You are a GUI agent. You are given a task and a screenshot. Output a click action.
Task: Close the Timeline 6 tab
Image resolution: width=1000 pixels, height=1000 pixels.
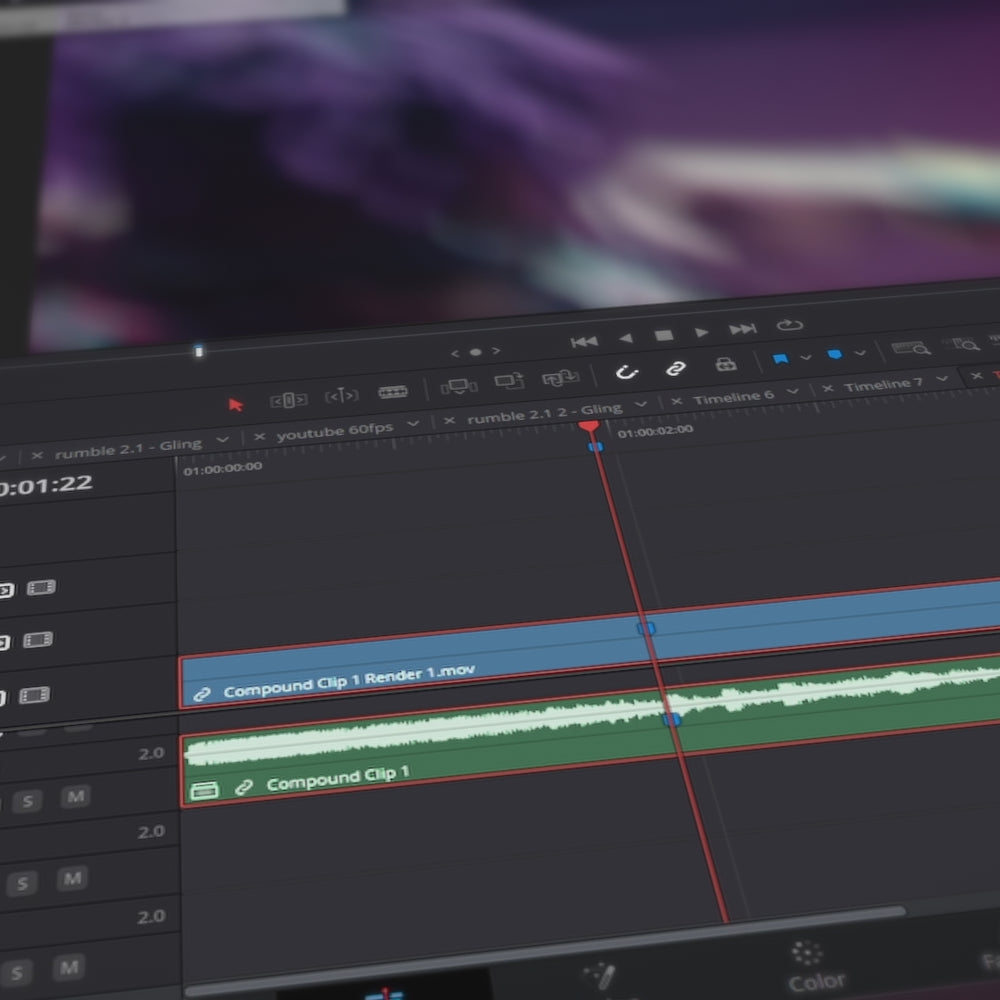point(677,401)
